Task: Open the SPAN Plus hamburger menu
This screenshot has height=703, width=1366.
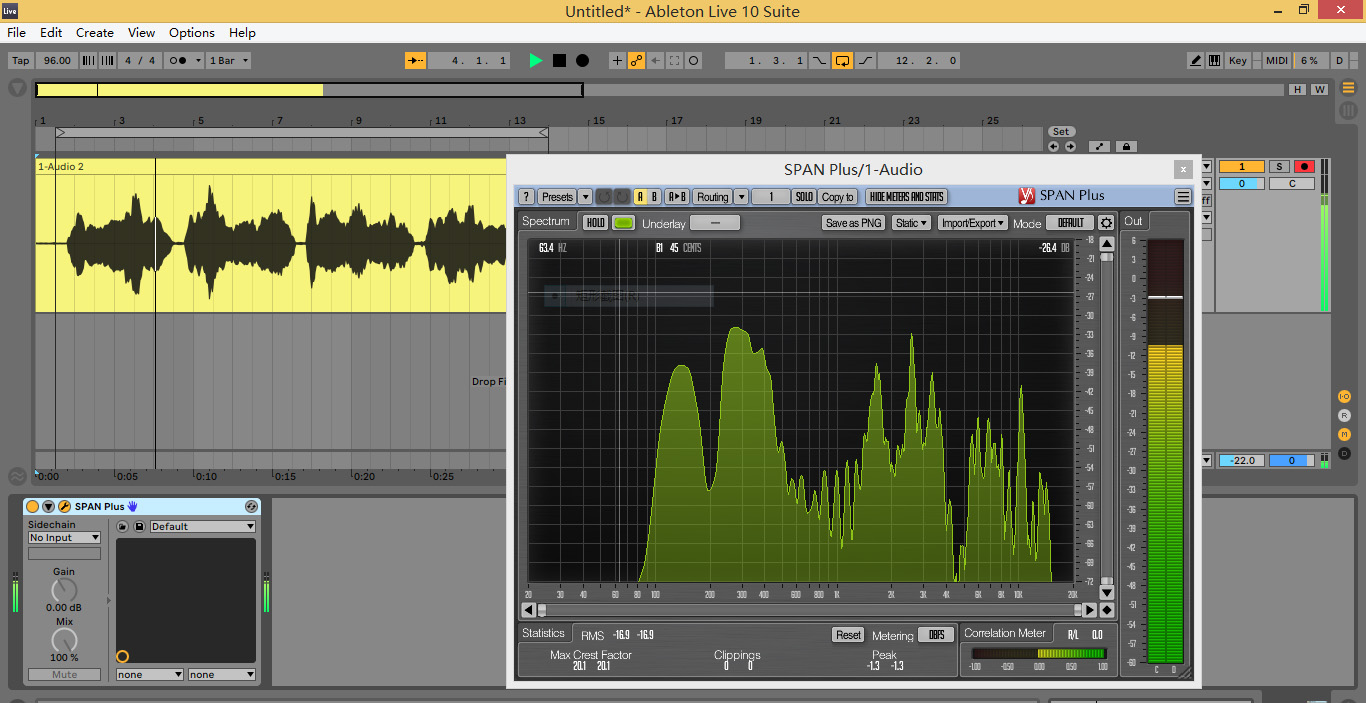Action: (x=1183, y=197)
